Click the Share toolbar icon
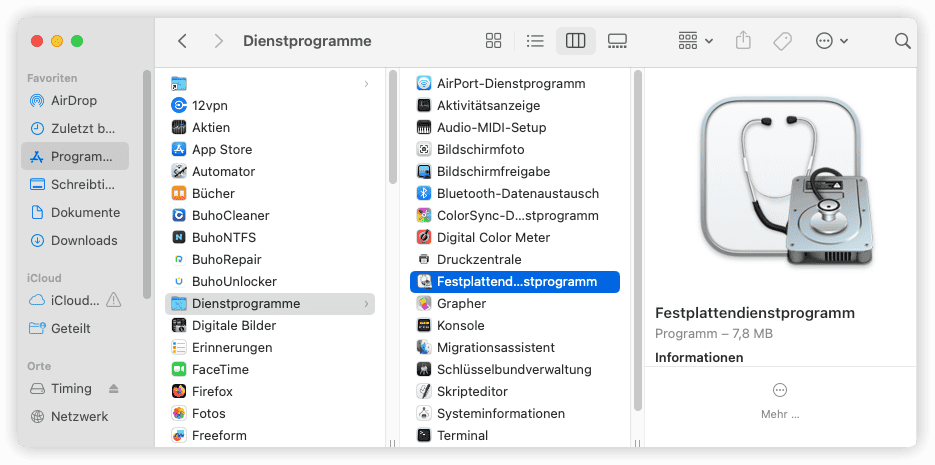This screenshot has height=465, width=935. (x=743, y=41)
